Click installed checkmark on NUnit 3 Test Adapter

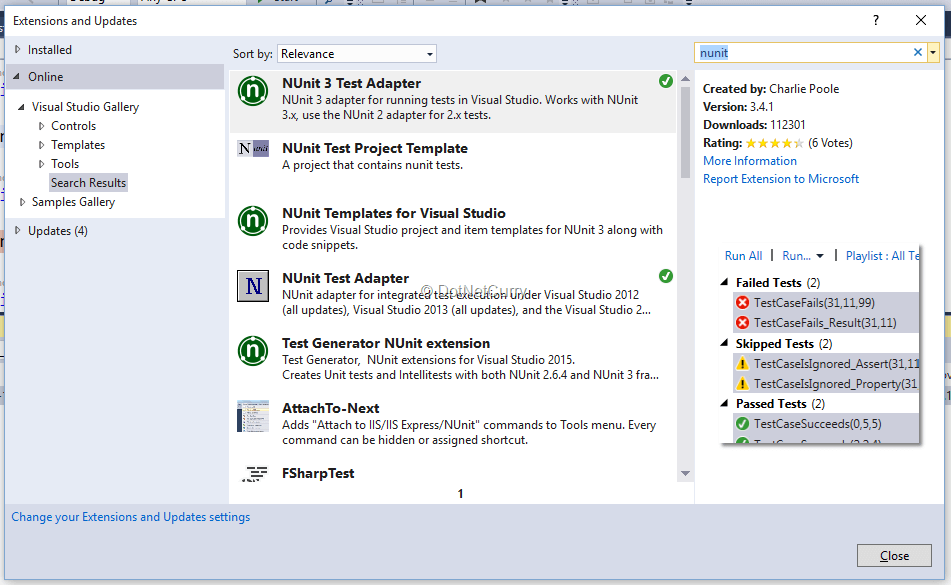point(666,81)
